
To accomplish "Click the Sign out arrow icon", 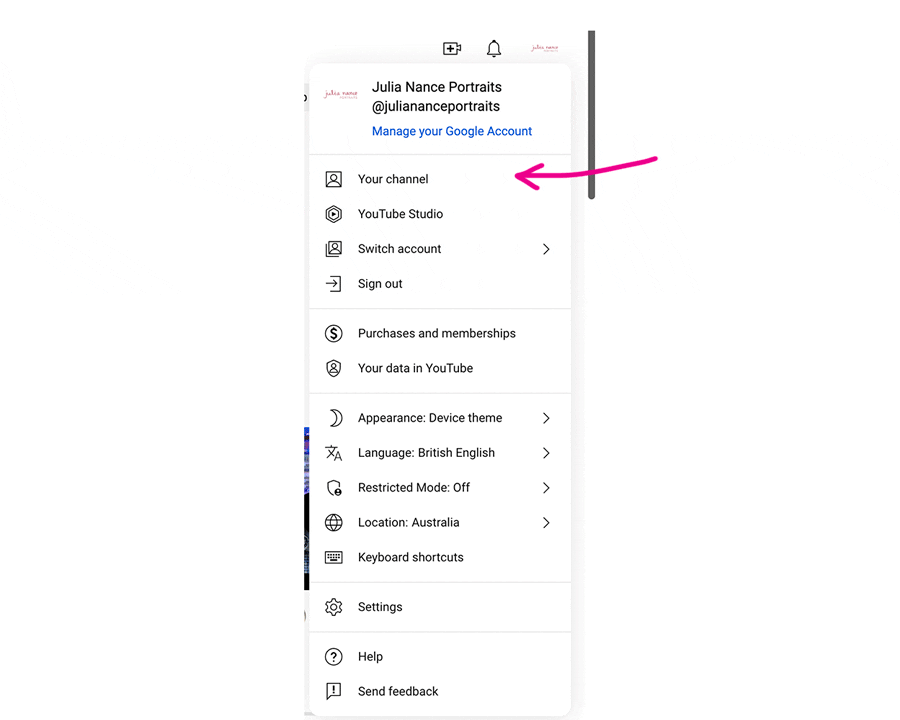I will (x=333, y=284).
